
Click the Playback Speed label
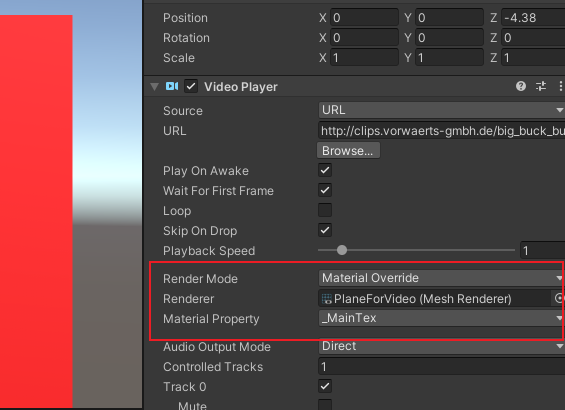tap(209, 251)
